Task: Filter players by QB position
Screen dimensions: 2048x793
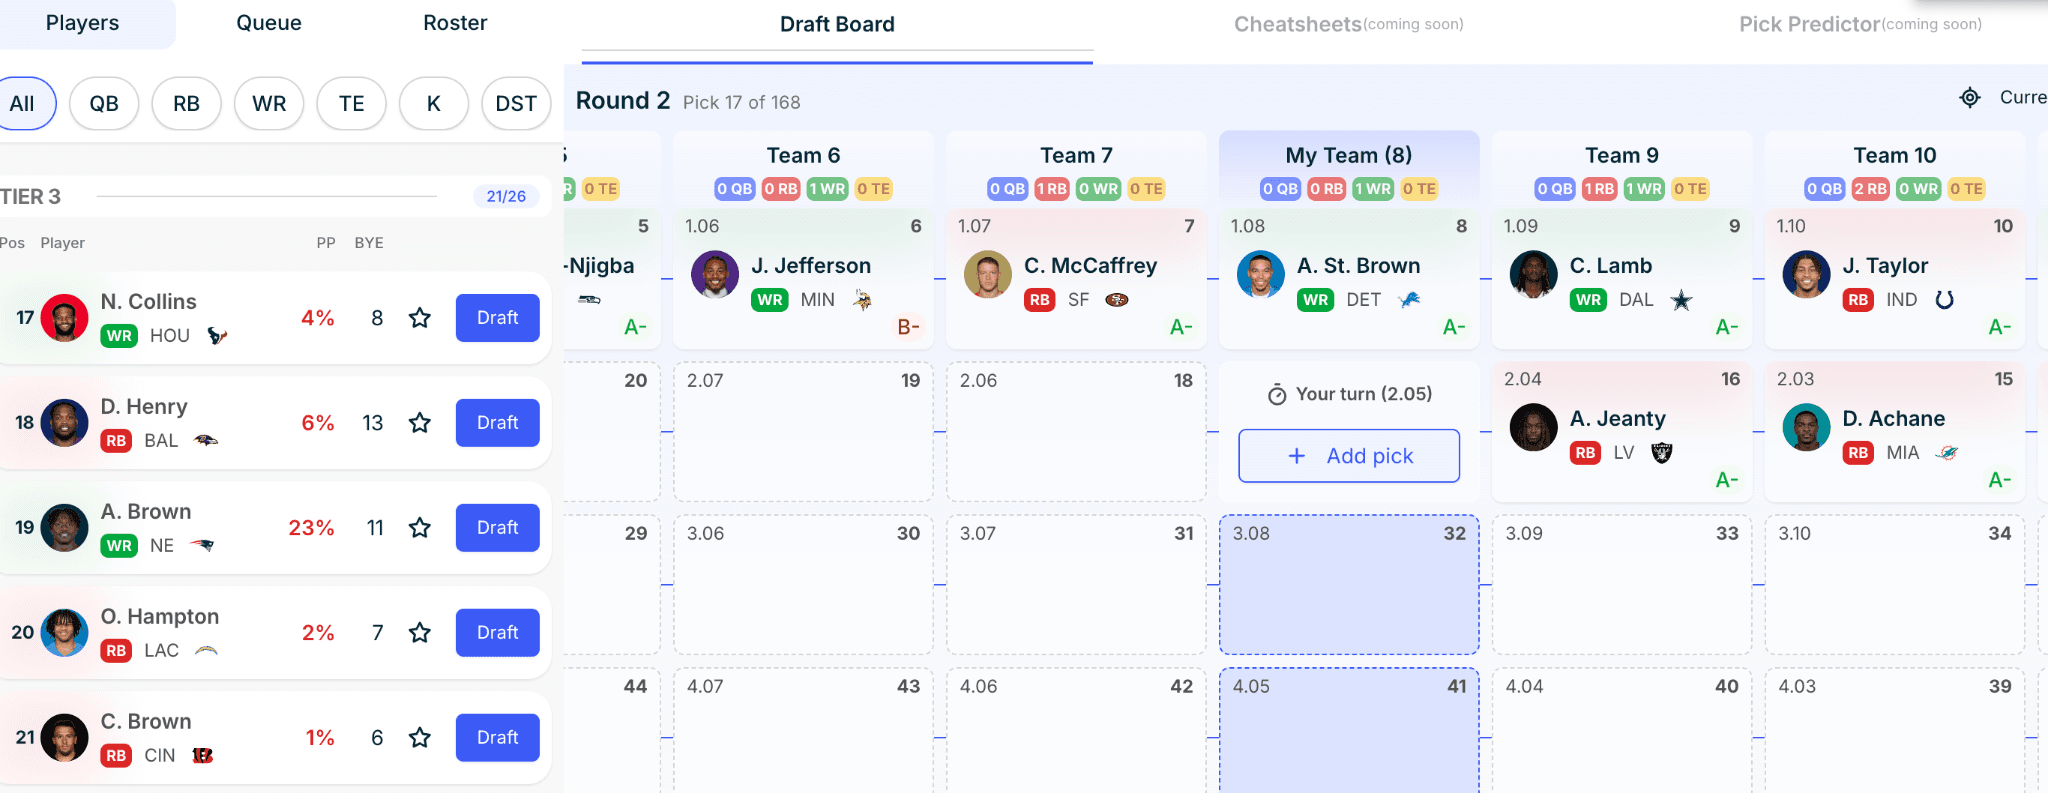Action: point(104,104)
